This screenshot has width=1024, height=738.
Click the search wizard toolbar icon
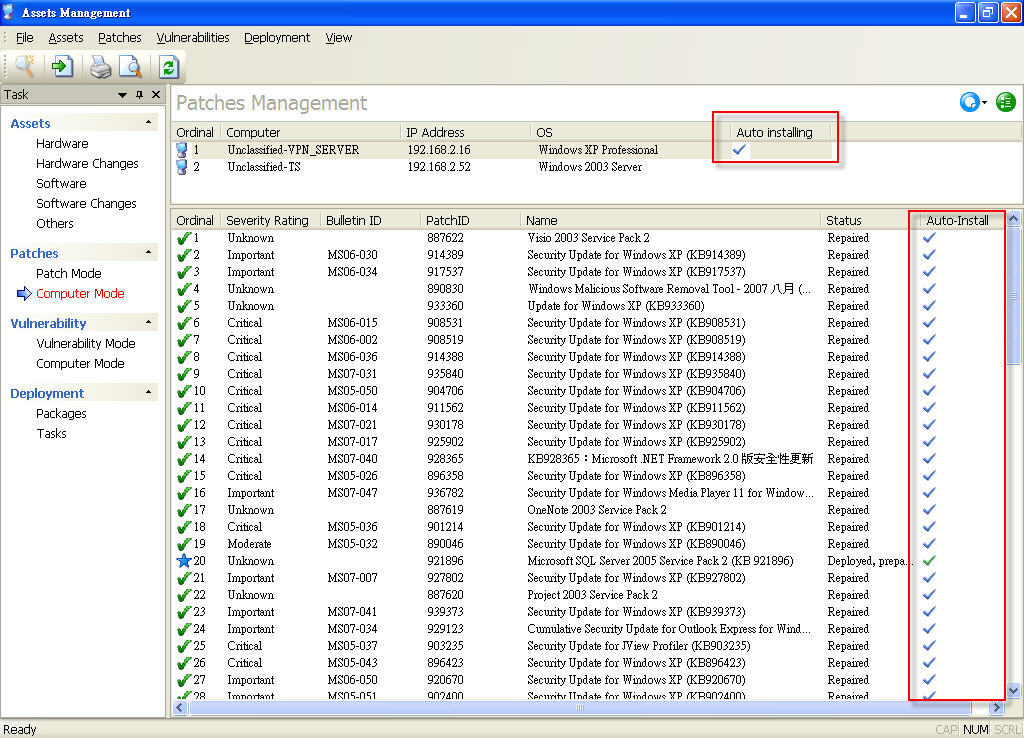(x=25, y=66)
